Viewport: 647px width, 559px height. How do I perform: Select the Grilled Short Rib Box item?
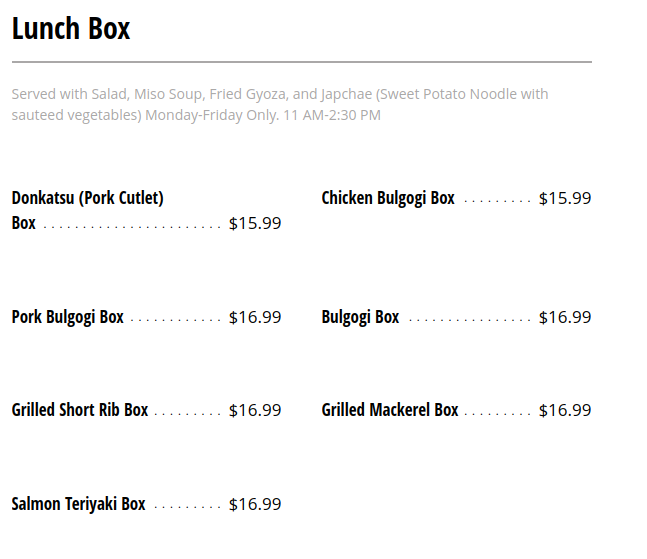tap(80, 410)
